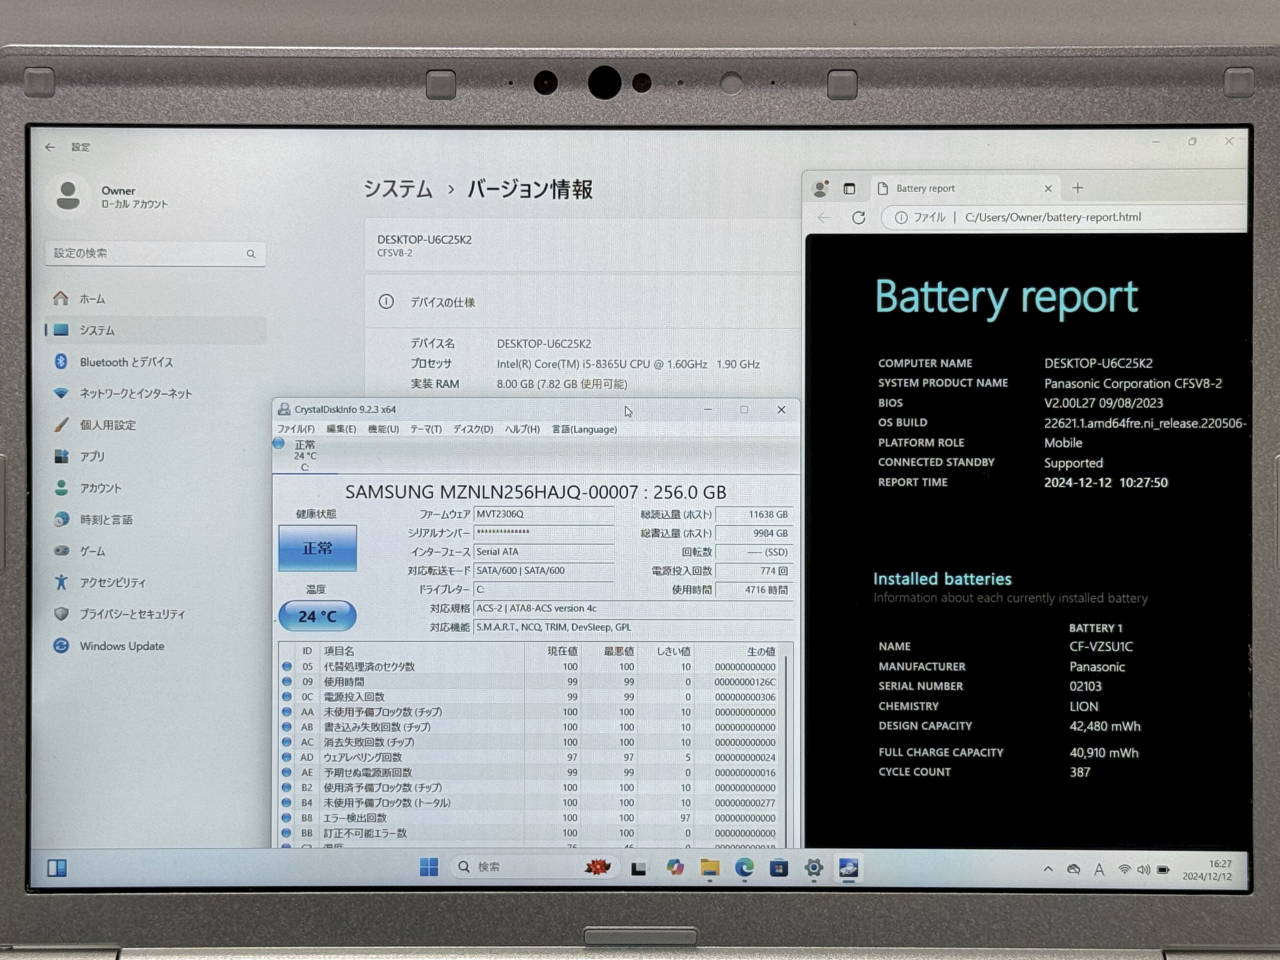Screen dimensions: 1280x960
Task: Open ゲーム in Settings sidebar
Action: (155, 551)
